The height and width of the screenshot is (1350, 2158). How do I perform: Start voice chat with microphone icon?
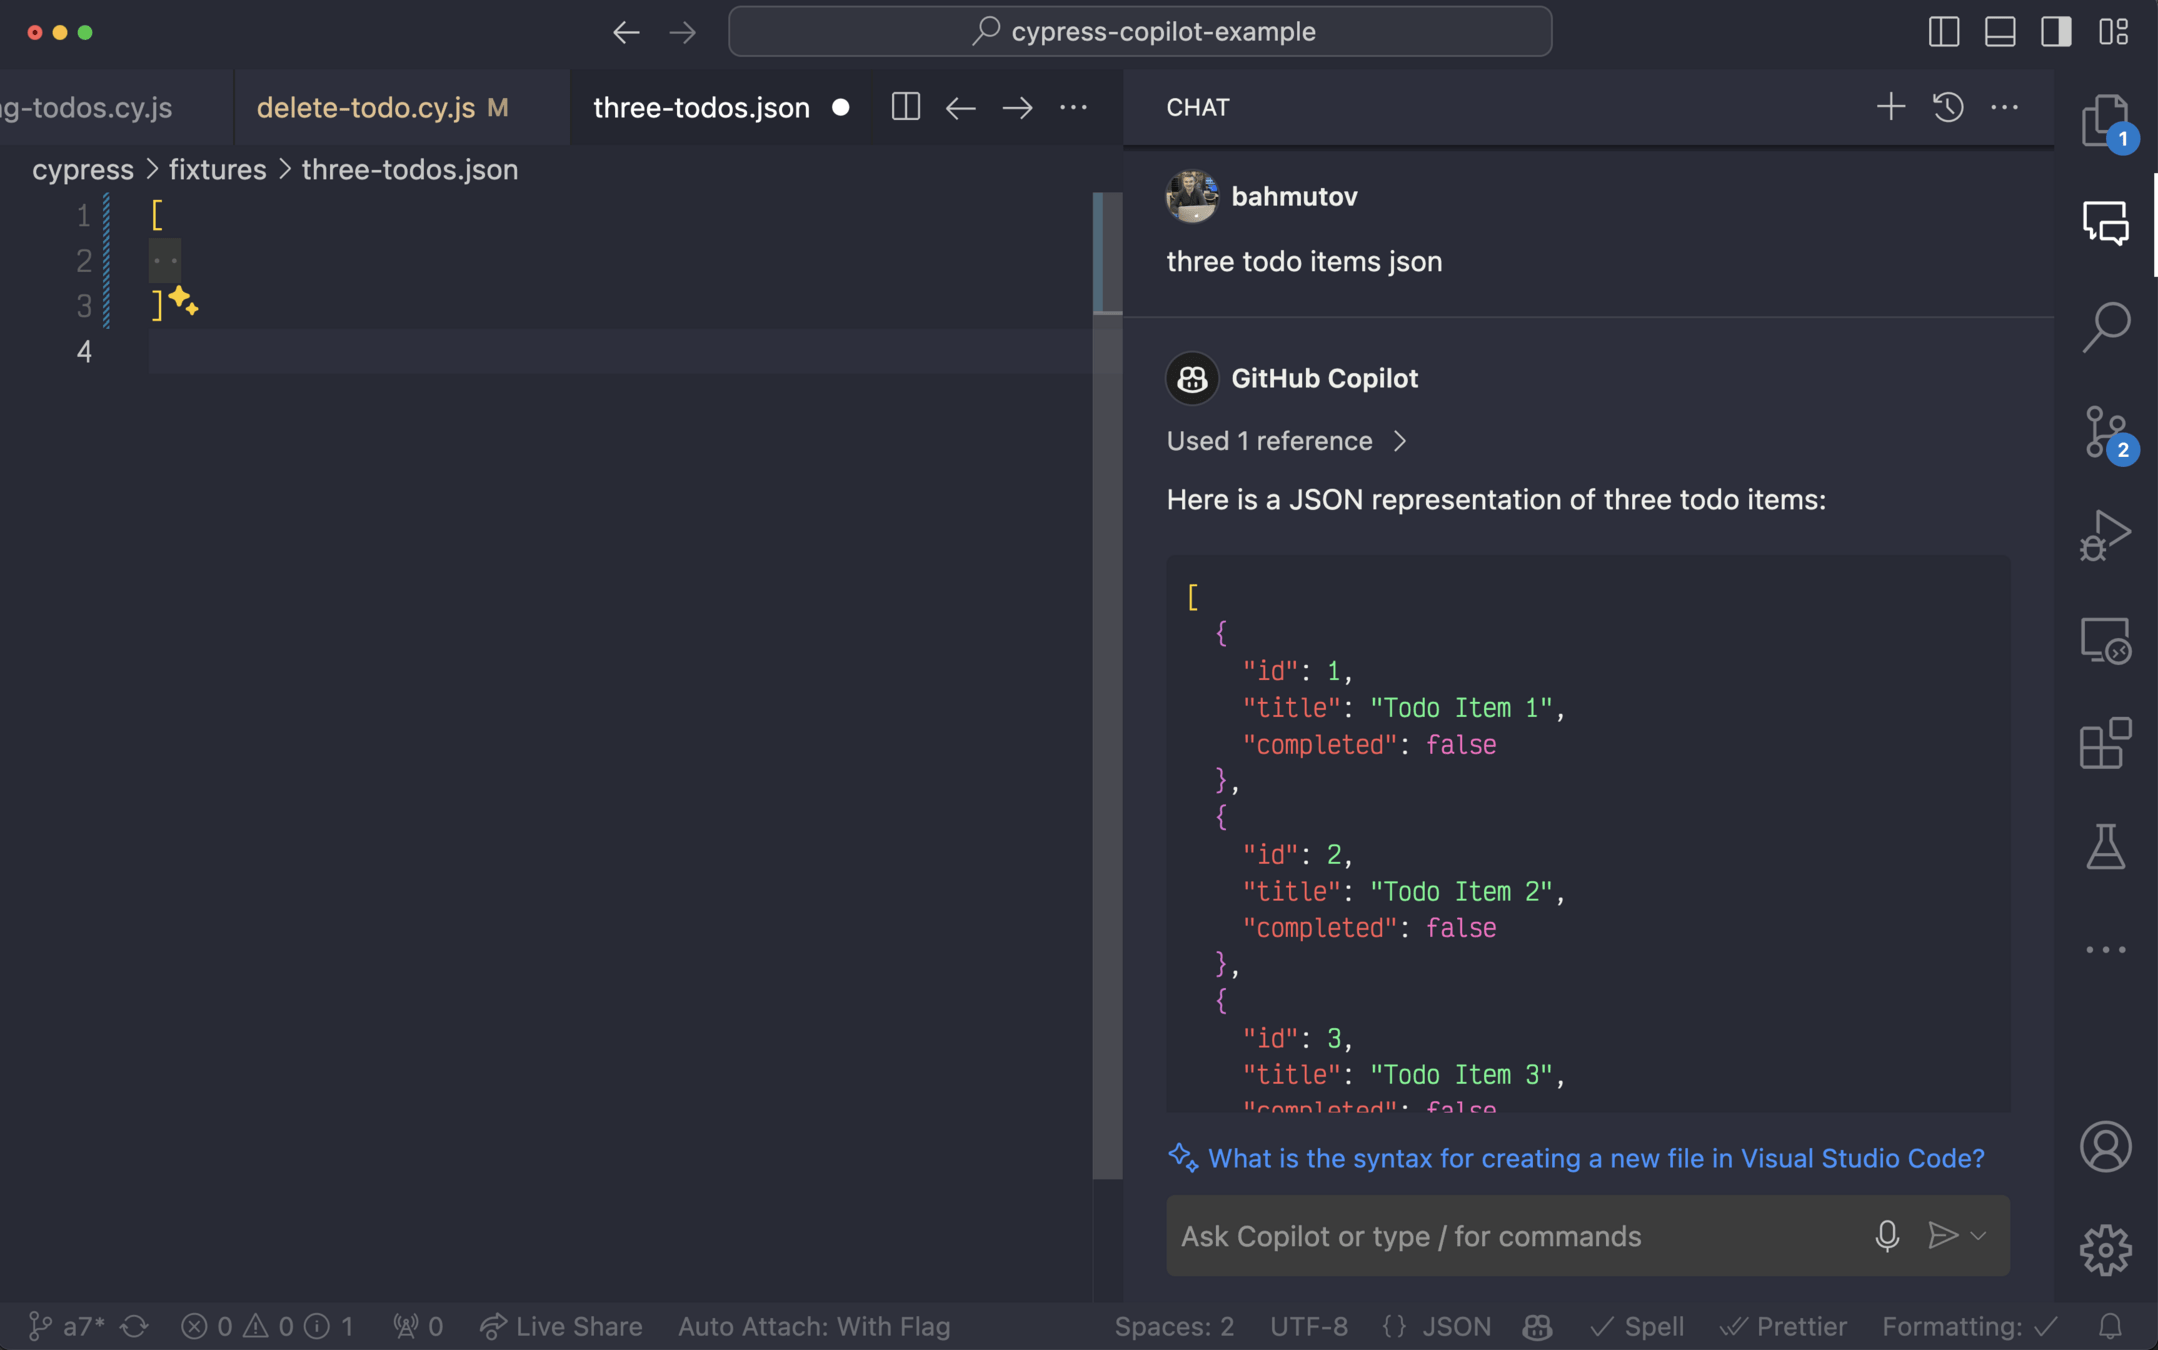tap(1886, 1236)
